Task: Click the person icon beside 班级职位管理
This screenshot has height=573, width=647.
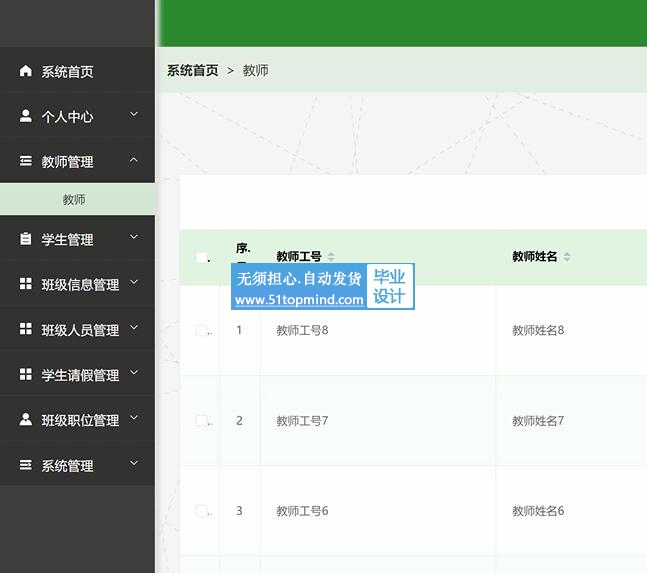Action: point(26,420)
